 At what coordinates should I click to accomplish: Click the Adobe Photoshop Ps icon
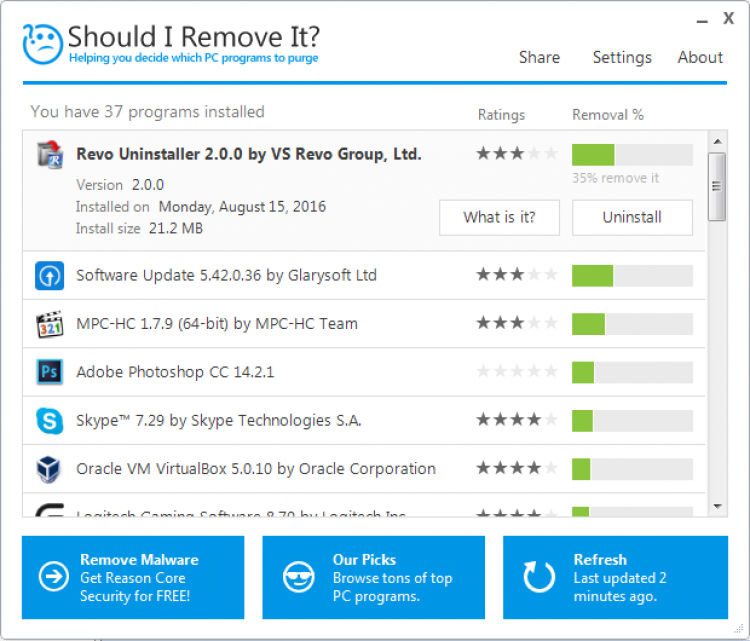49,372
